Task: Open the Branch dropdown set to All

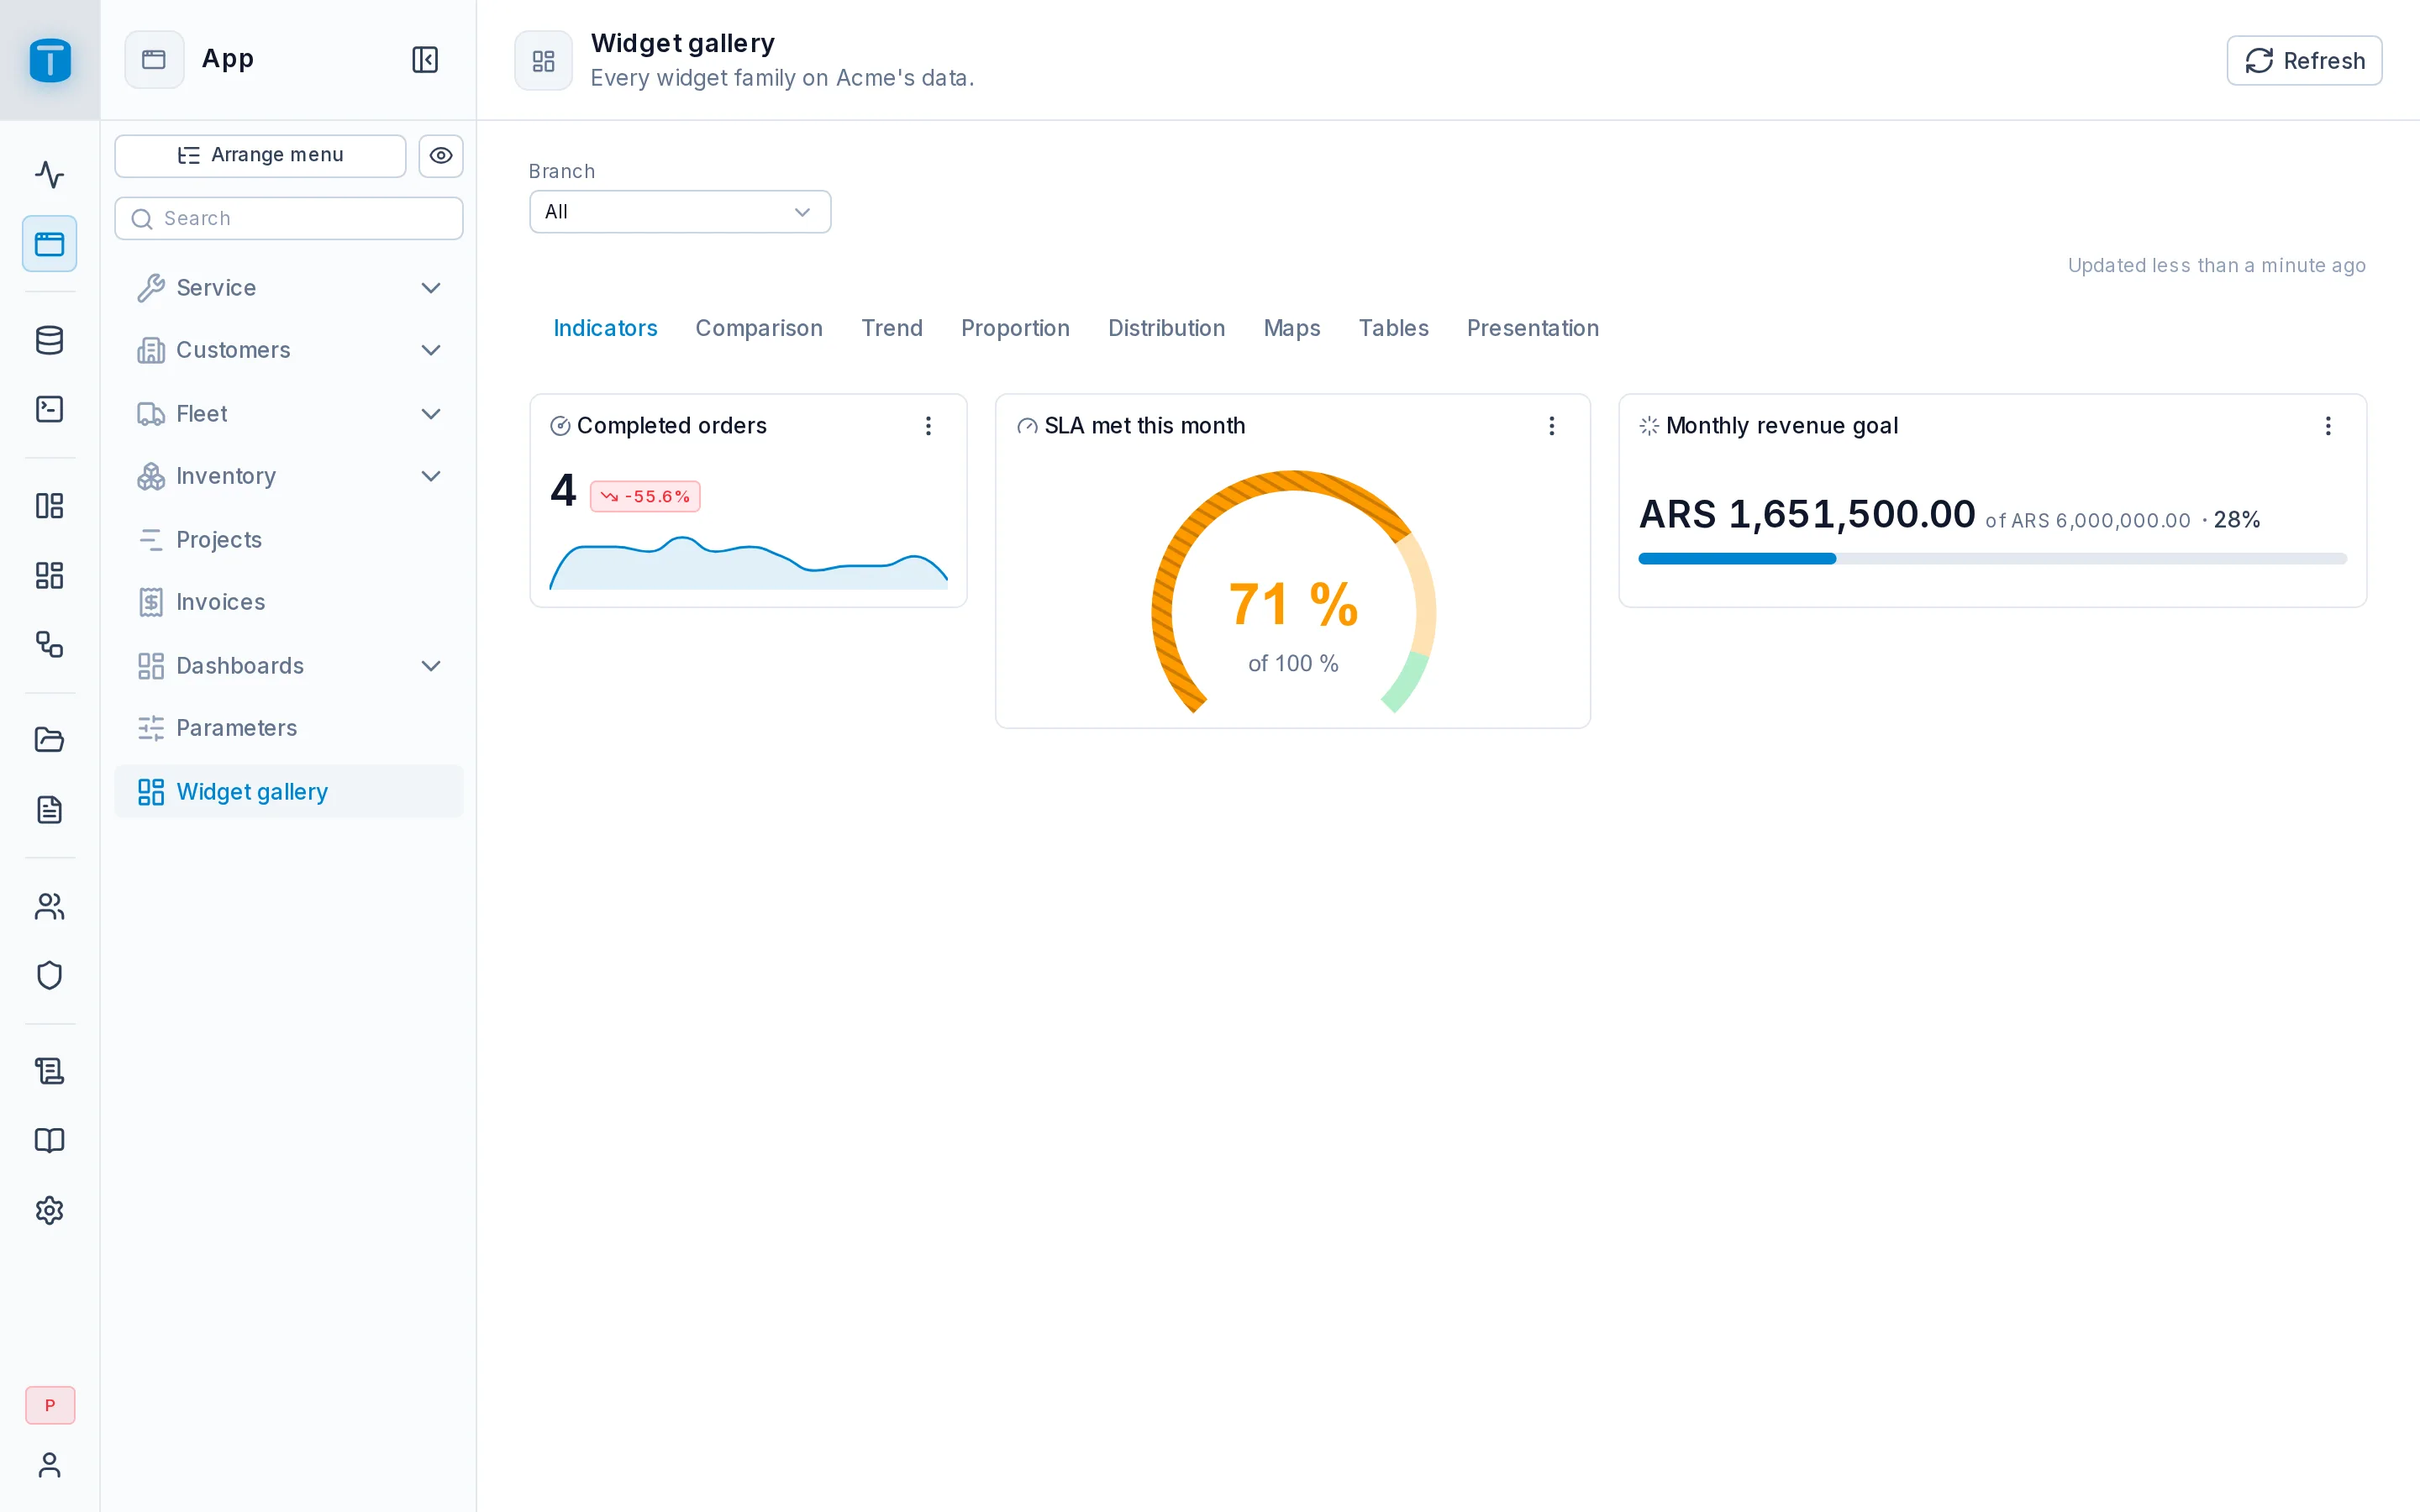Action: pos(680,212)
